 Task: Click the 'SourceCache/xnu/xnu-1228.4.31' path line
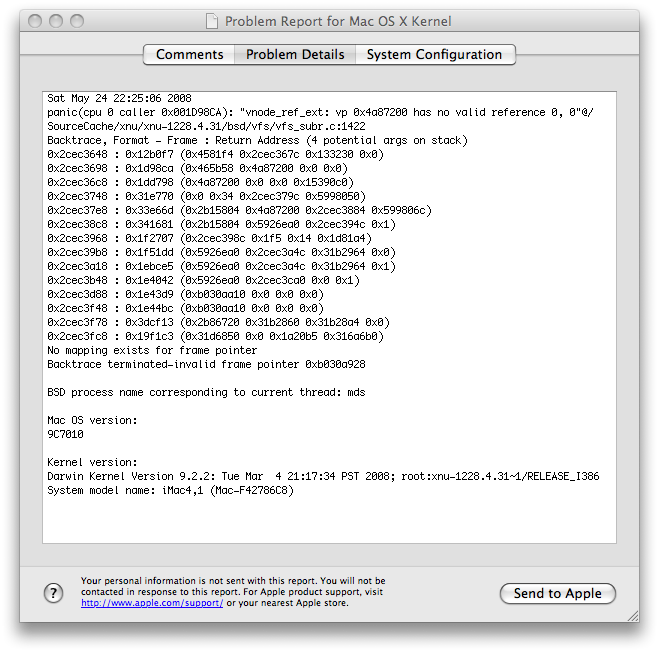(206, 126)
